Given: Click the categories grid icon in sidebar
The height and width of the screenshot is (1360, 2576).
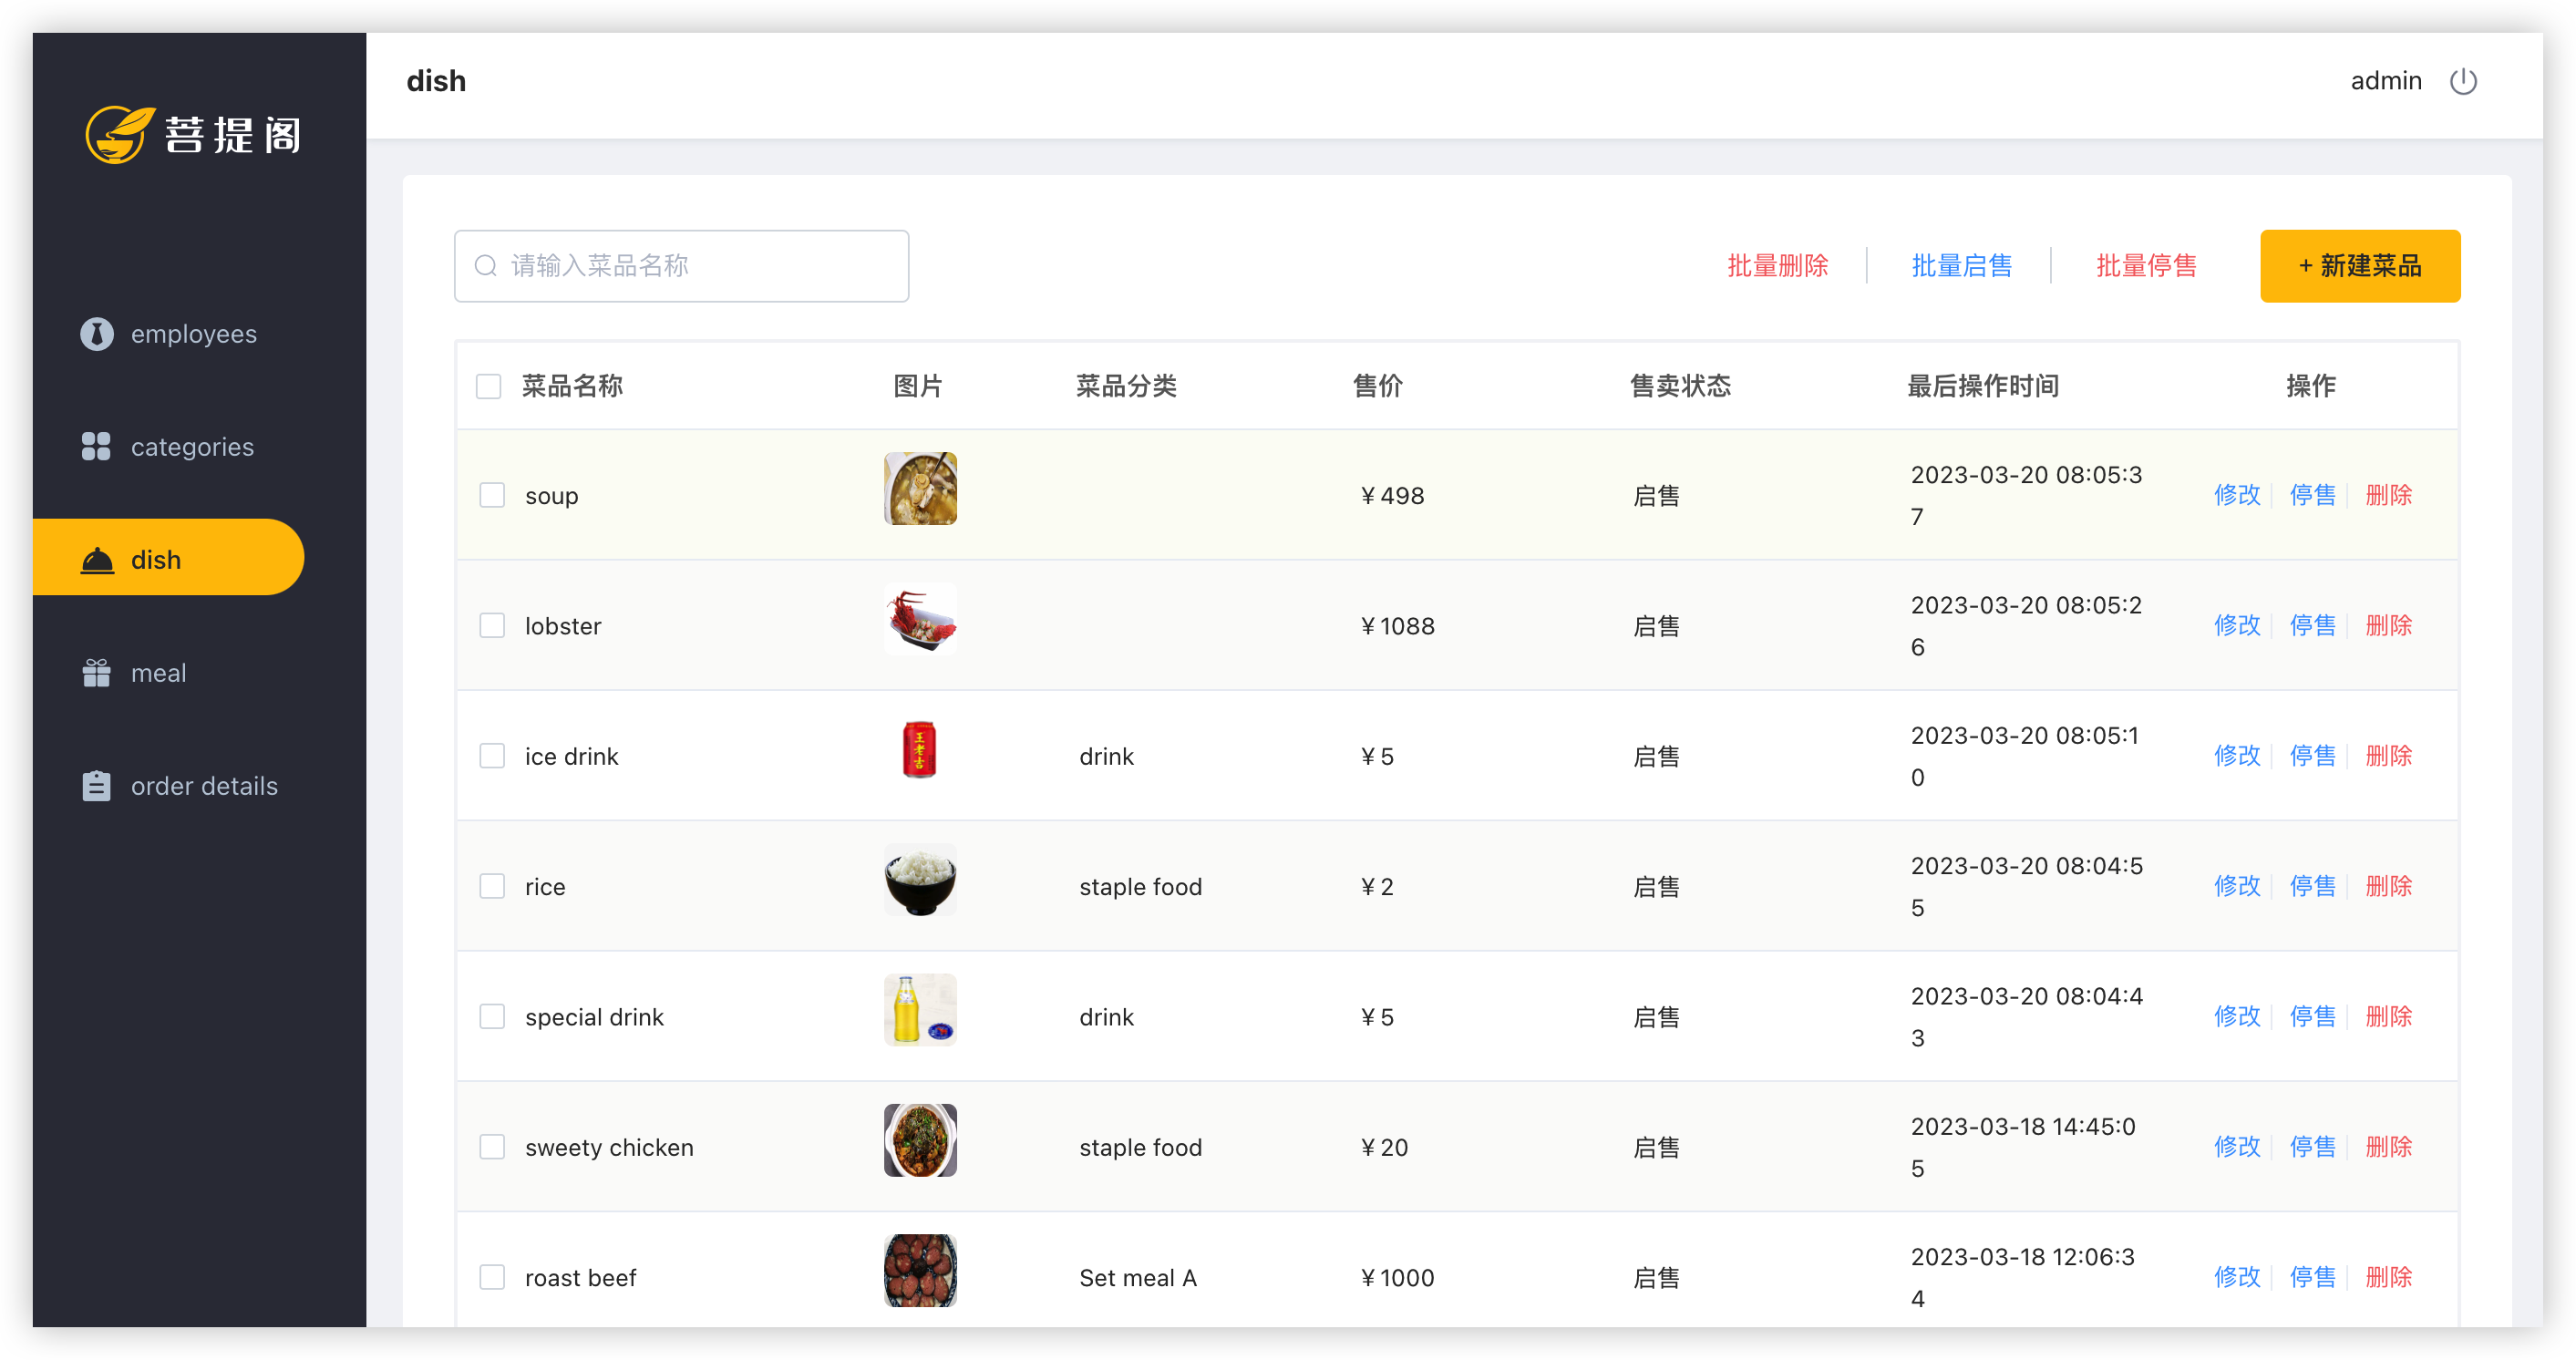Looking at the screenshot, I should tap(96, 447).
